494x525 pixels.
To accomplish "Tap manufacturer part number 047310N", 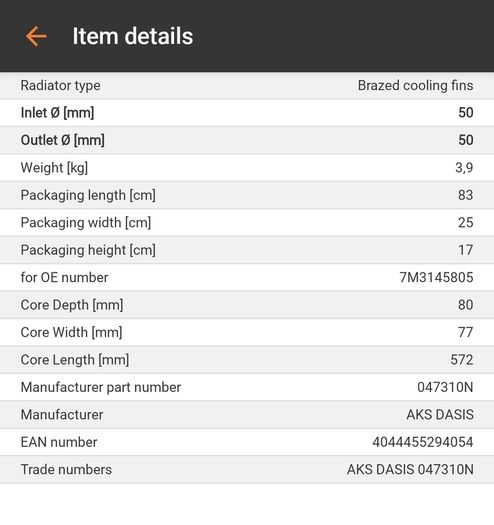I will coord(445,387).
